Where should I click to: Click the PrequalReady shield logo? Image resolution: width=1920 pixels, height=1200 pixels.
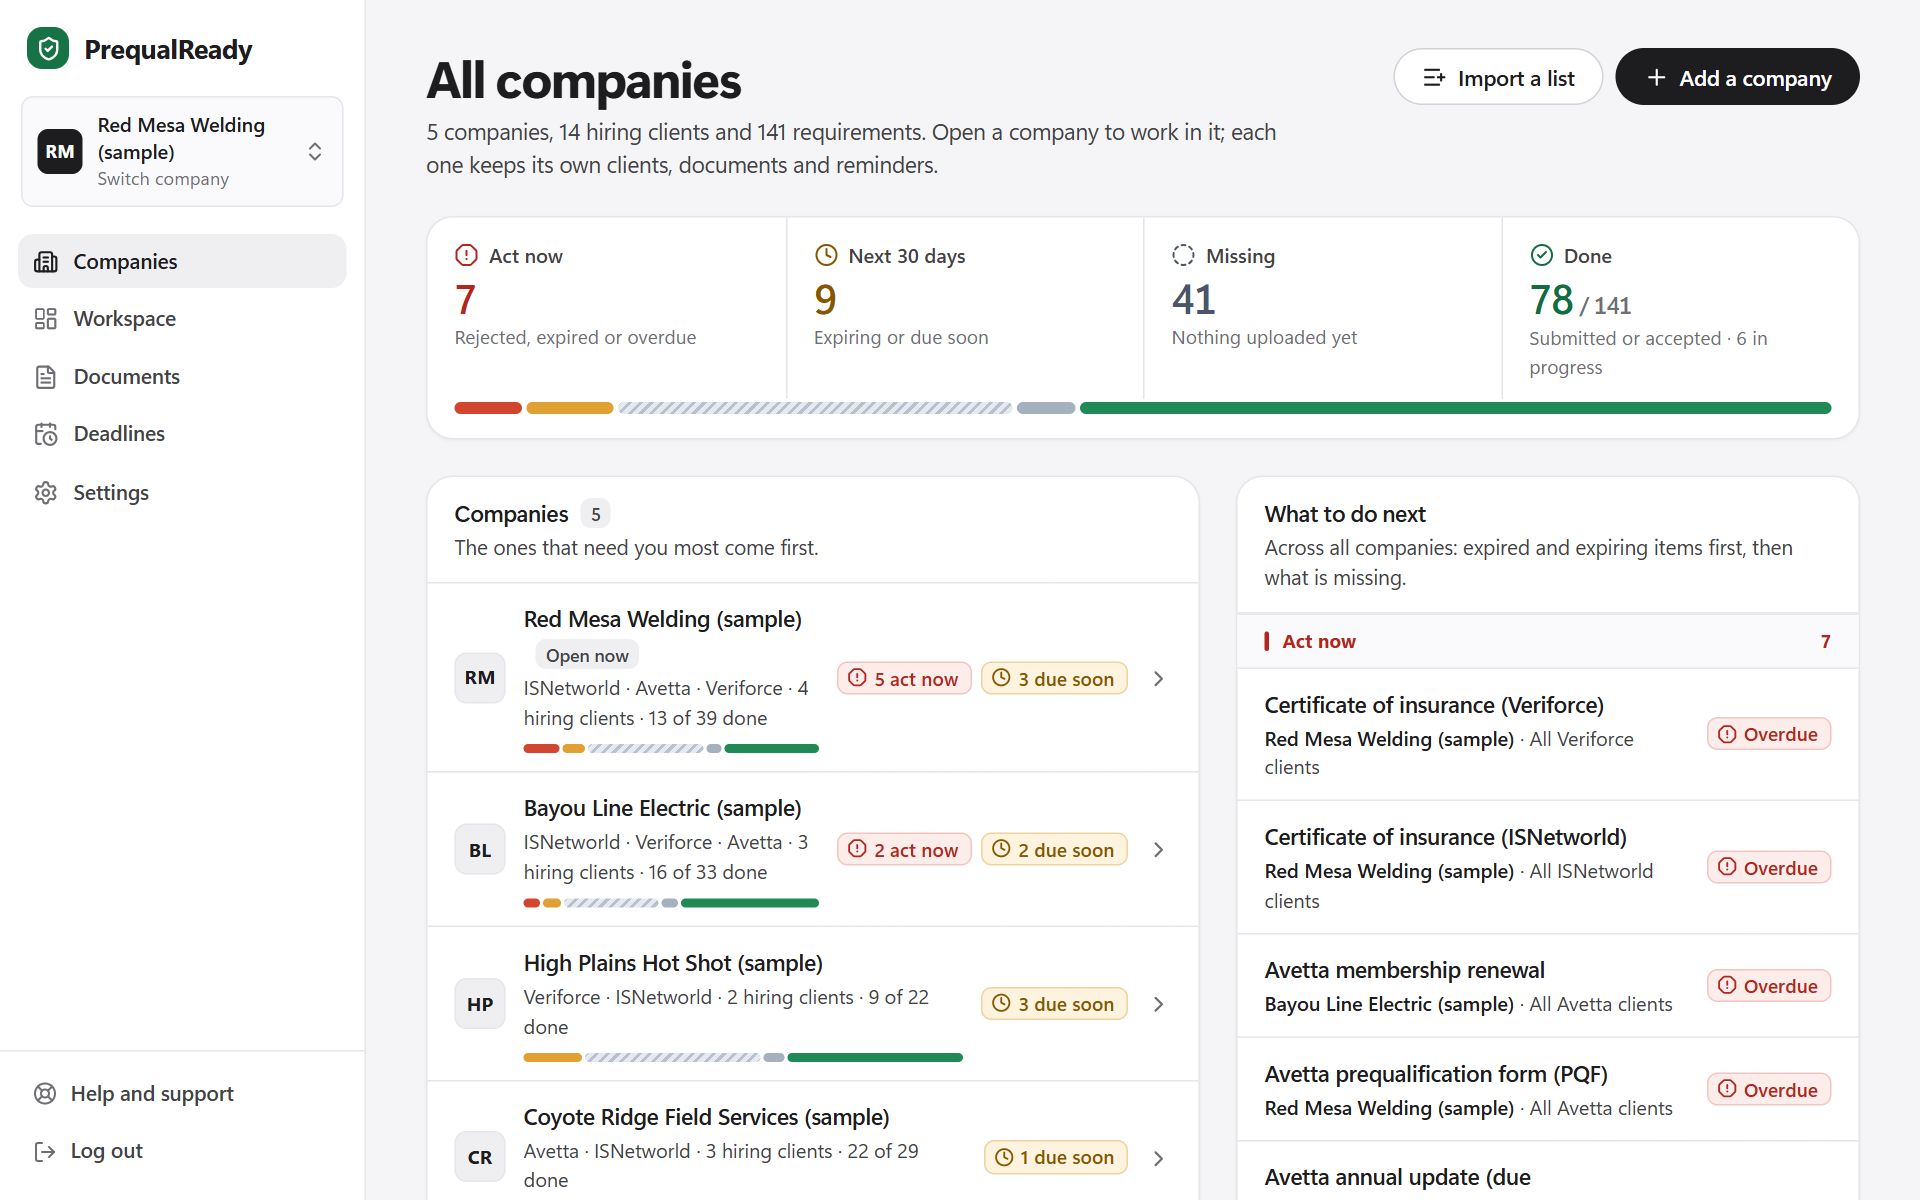click(48, 48)
